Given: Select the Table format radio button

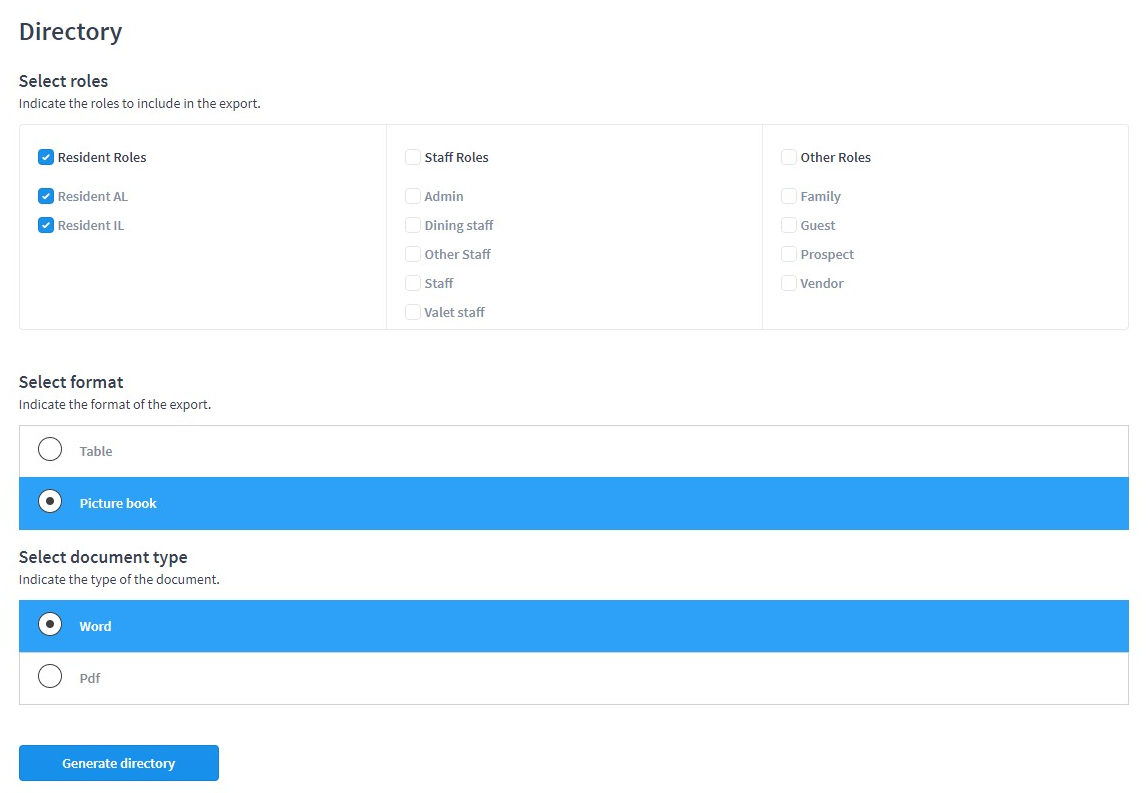Looking at the screenshot, I should pos(50,450).
